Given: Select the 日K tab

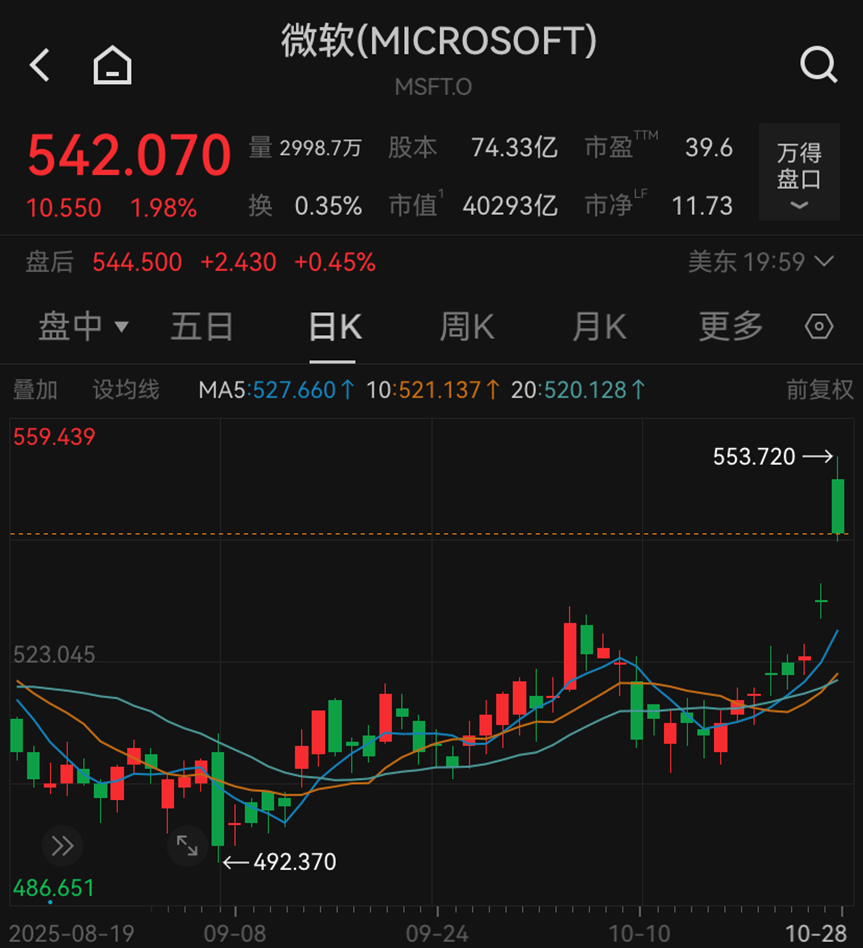Looking at the screenshot, I should (335, 326).
